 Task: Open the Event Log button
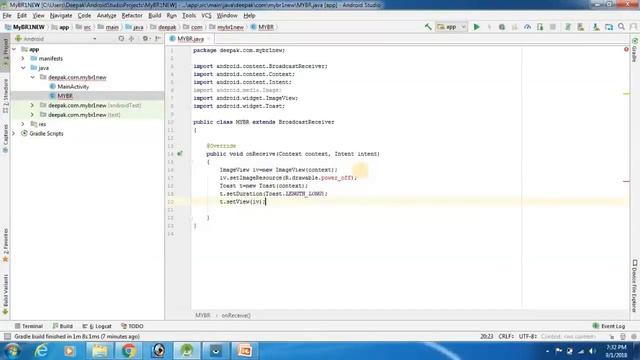point(609,326)
